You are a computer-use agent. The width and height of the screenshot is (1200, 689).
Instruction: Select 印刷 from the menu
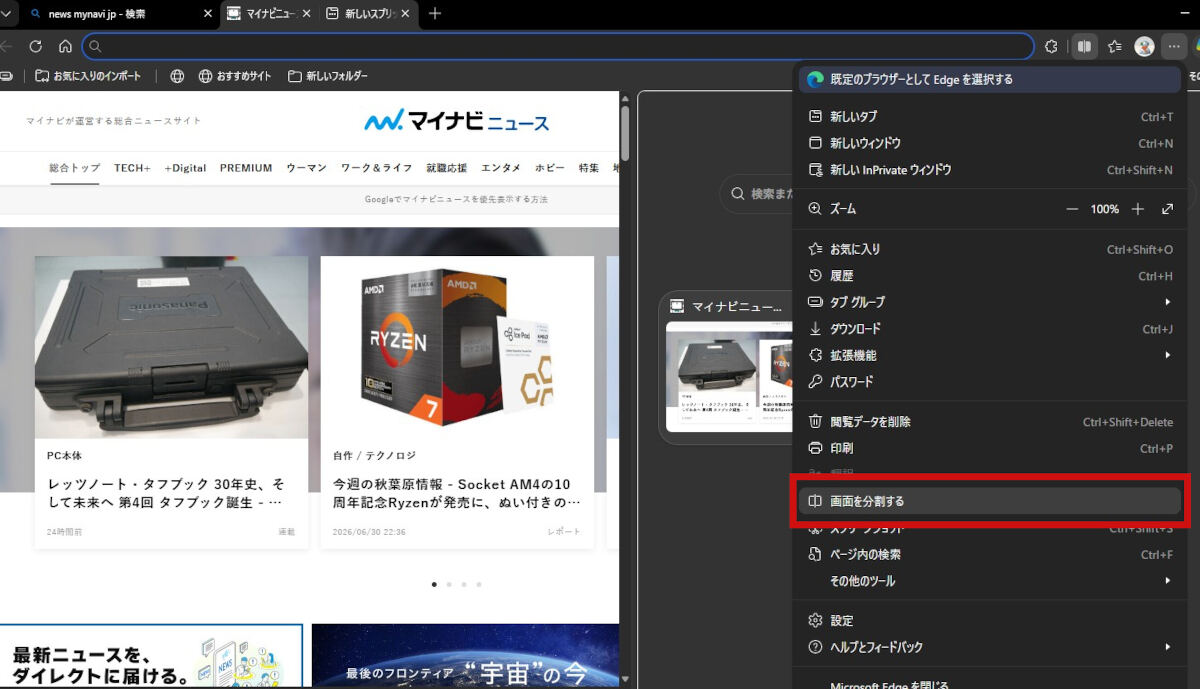point(991,448)
